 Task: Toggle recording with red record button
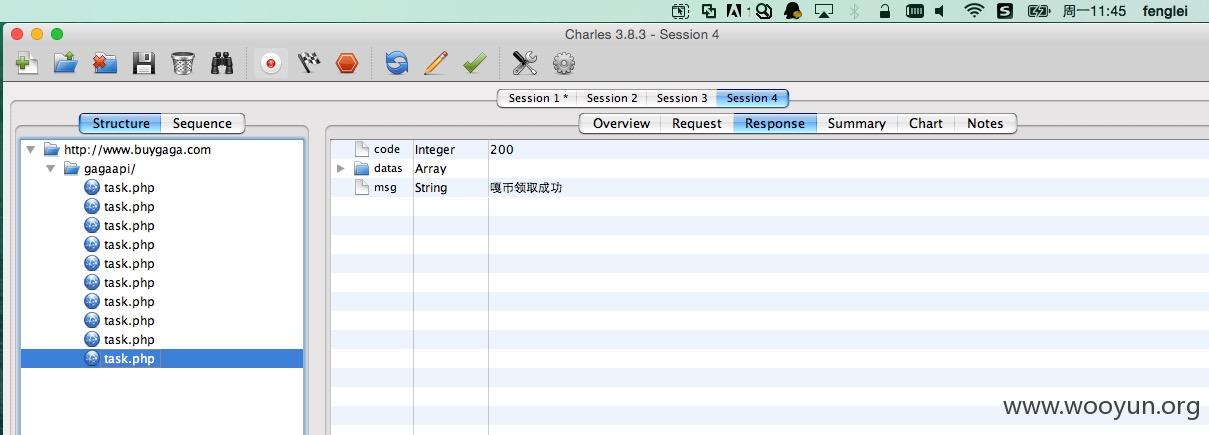(x=270, y=64)
